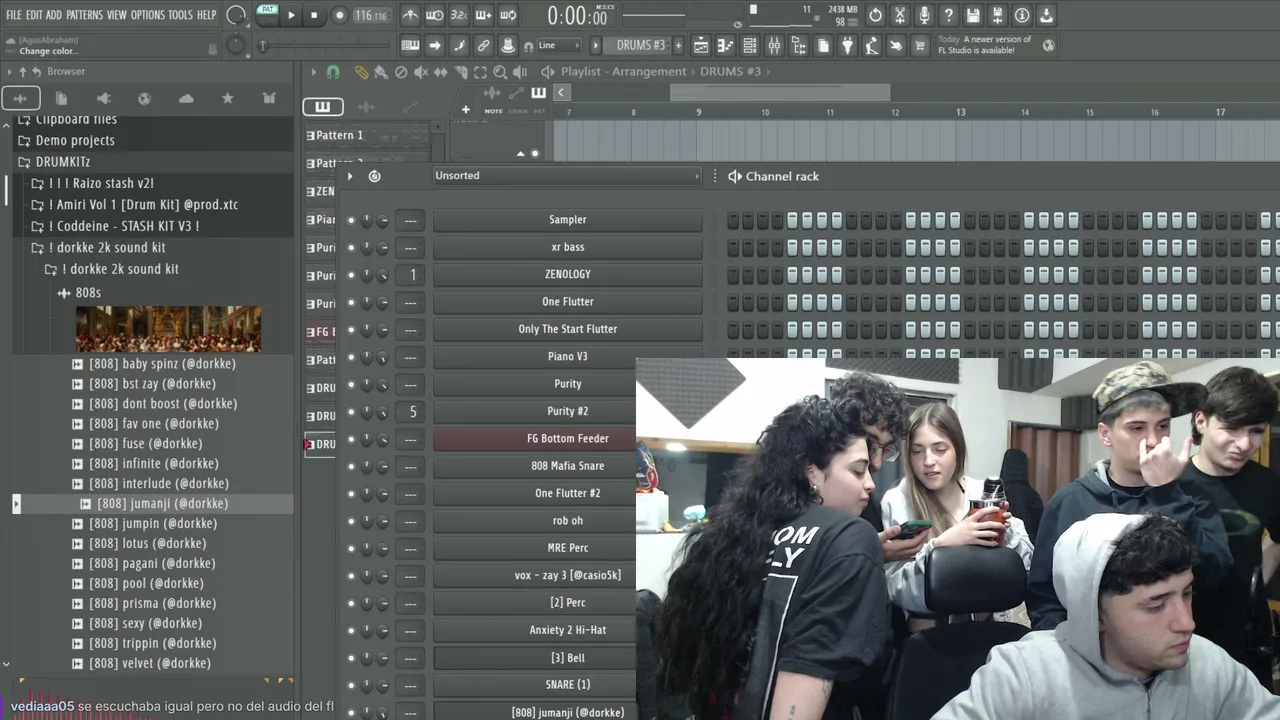This screenshot has width=1280, height=720.
Task: Click the Sampler channel button
Action: tap(568, 220)
